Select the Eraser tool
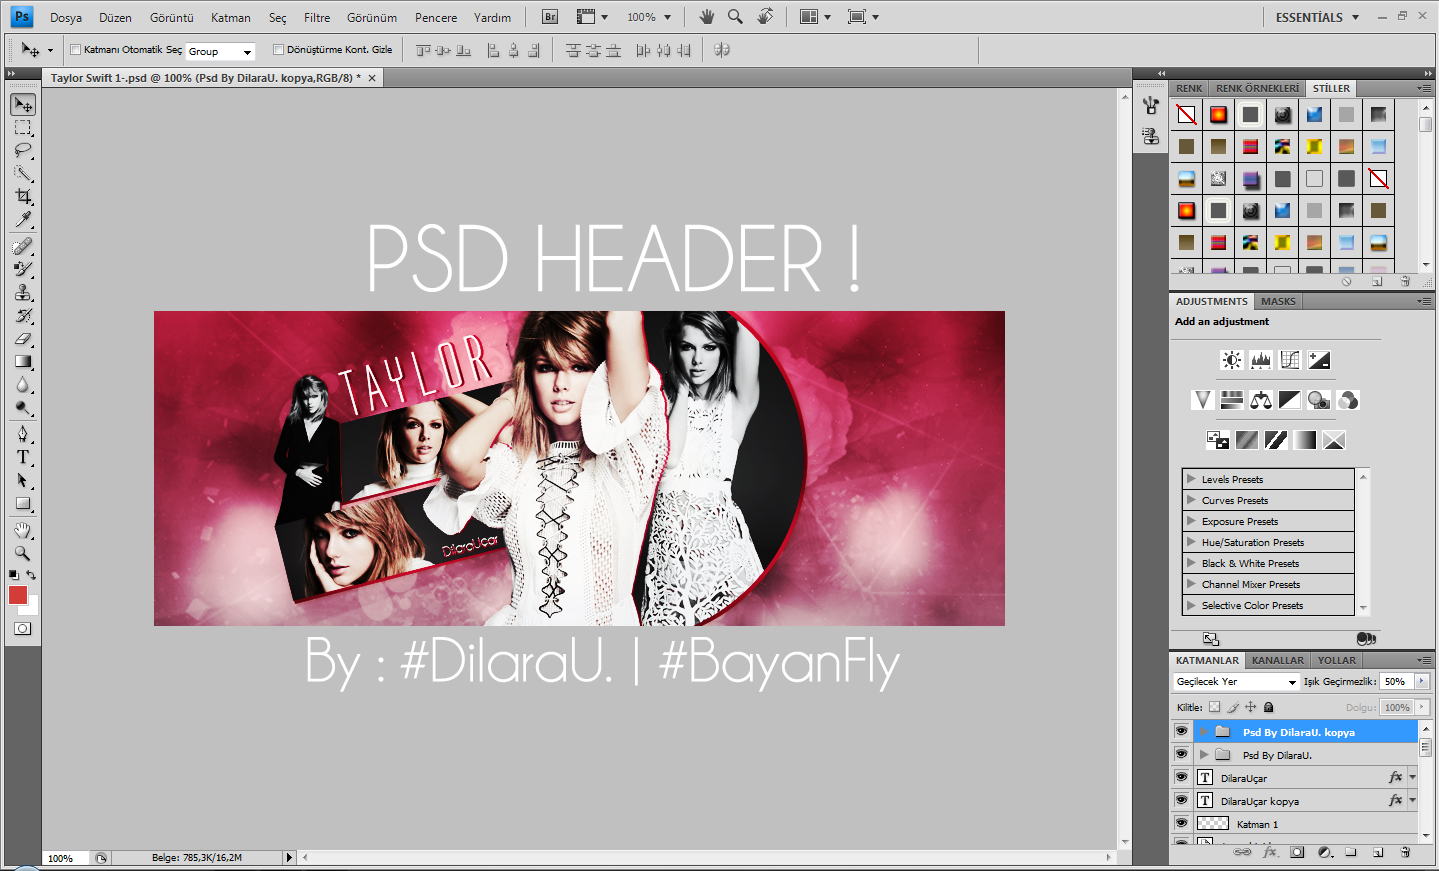Viewport: 1439px width, 871px height. [22, 339]
